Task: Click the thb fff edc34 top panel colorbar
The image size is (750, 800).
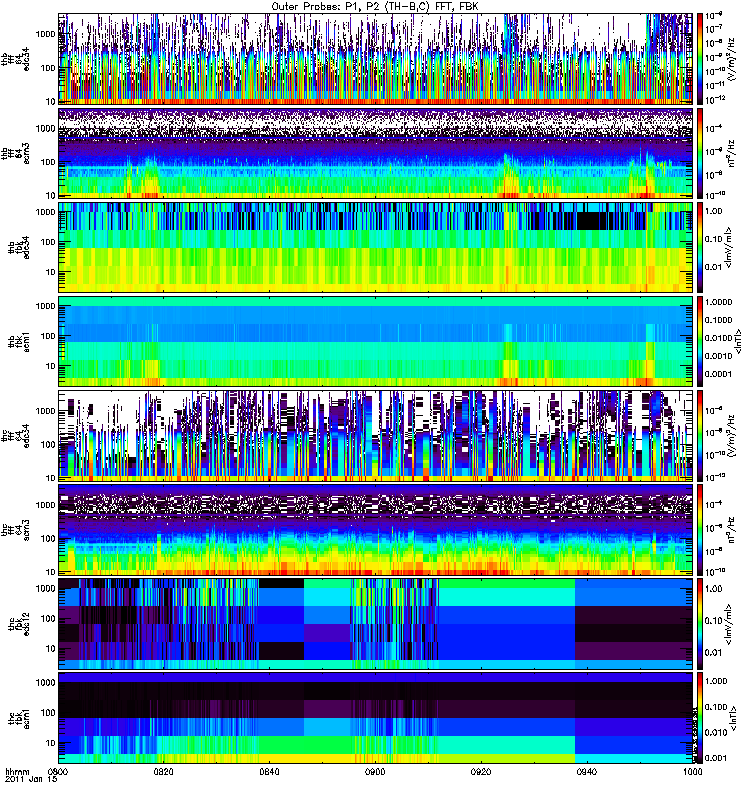Action: pos(700,59)
